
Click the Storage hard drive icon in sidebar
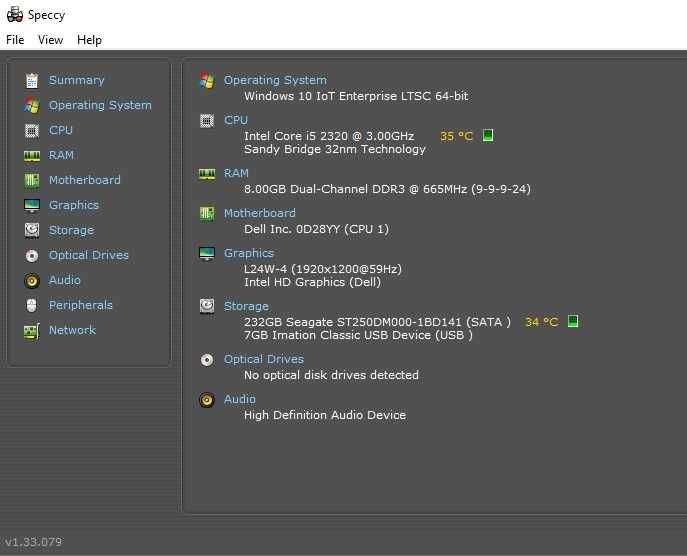[32, 230]
